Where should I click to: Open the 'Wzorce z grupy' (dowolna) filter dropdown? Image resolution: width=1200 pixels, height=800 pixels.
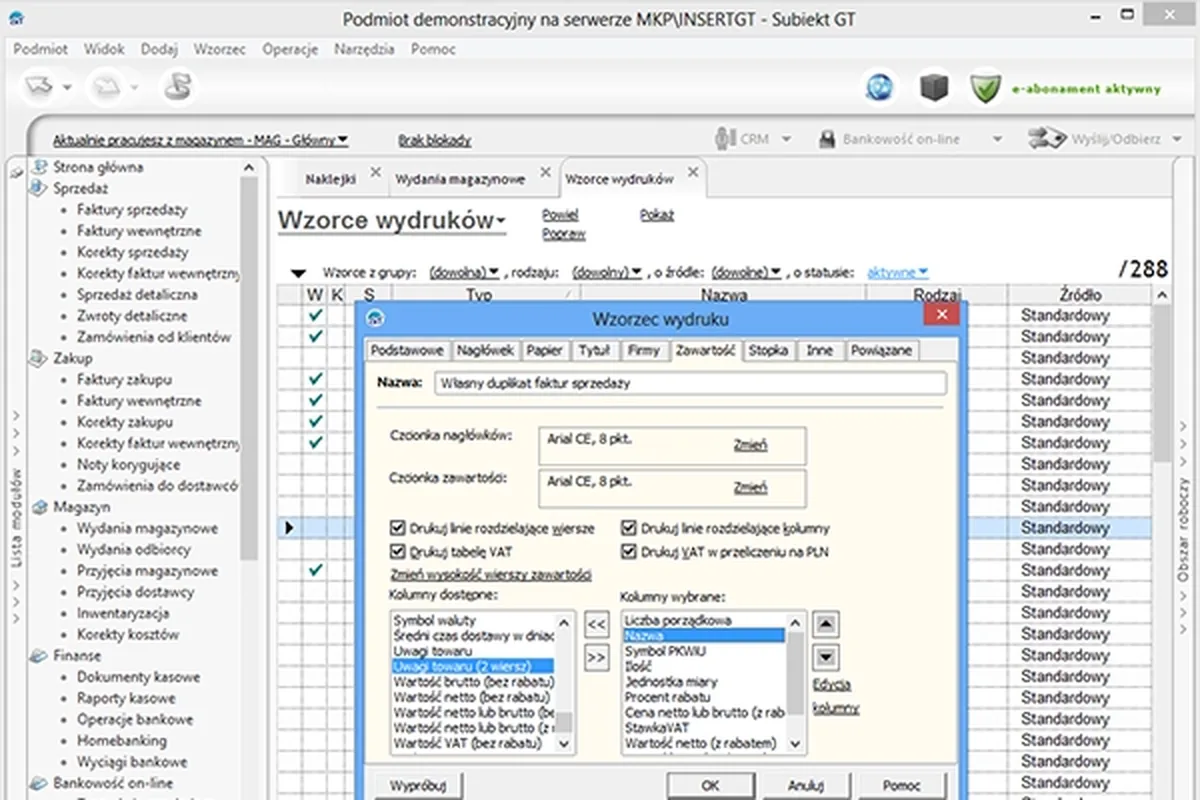pos(464,272)
